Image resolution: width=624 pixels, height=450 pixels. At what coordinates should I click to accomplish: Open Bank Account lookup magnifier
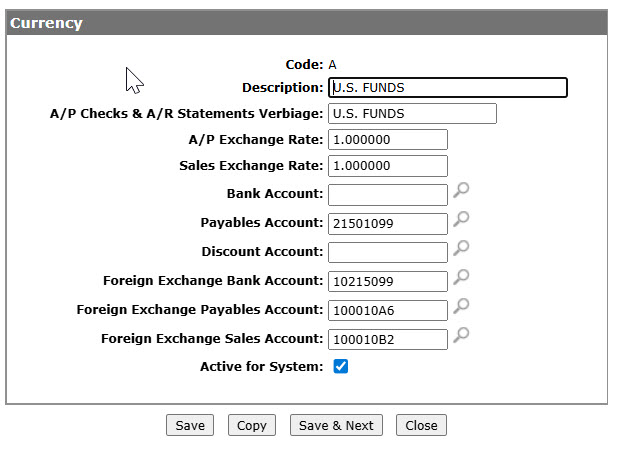461,190
